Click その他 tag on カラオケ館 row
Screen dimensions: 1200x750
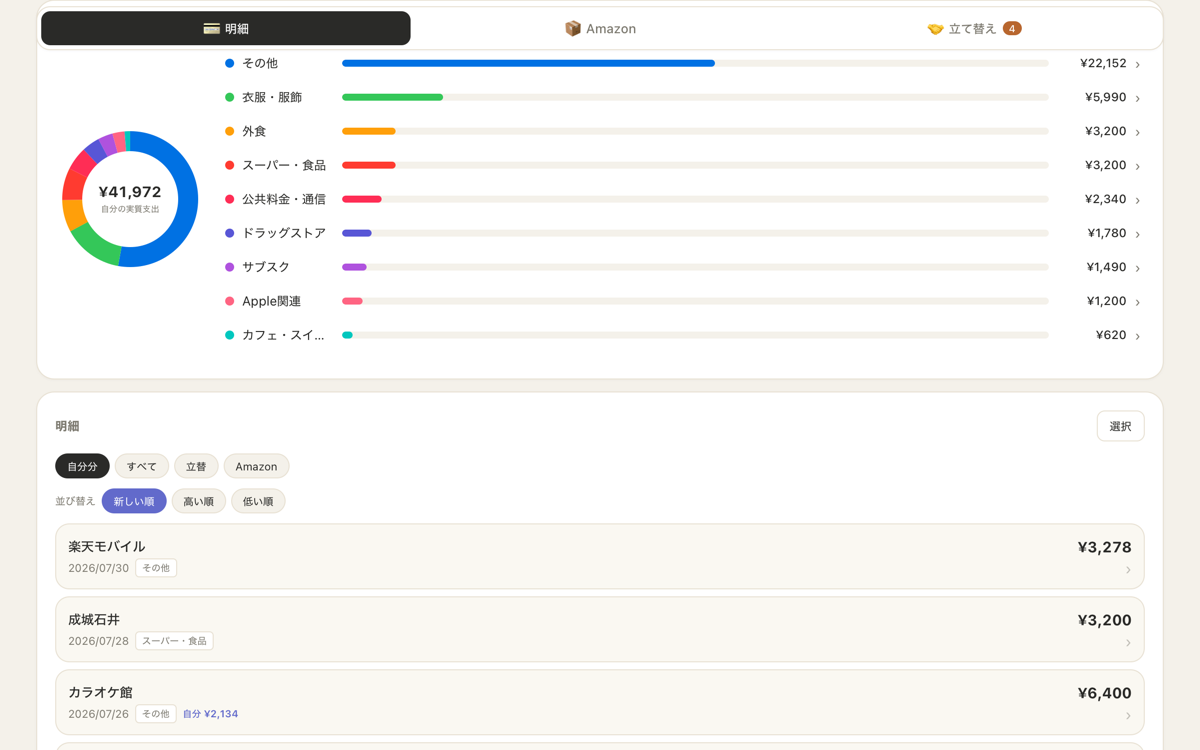pos(156,714)
